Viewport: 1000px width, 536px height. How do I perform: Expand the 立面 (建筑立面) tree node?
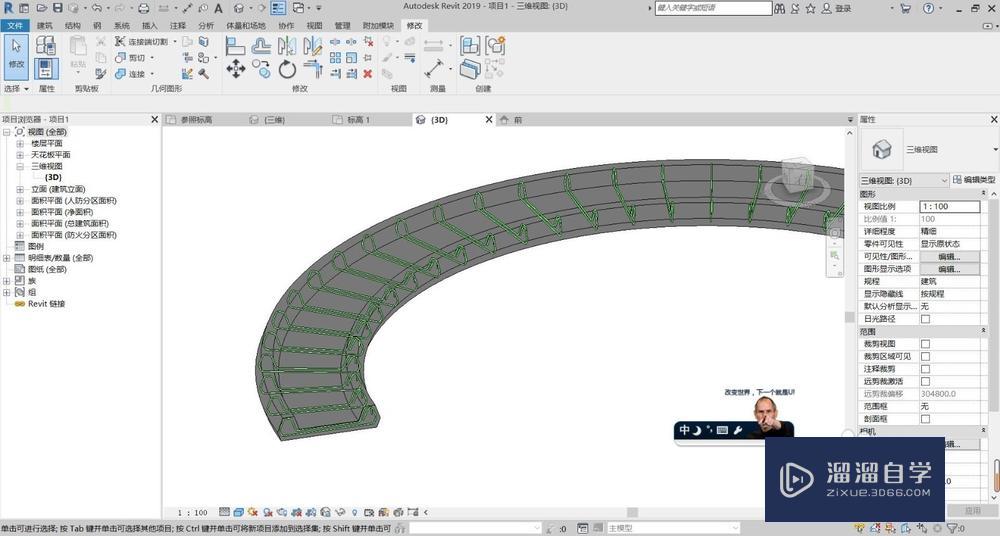pyautogui.click(x=20, y=190)
